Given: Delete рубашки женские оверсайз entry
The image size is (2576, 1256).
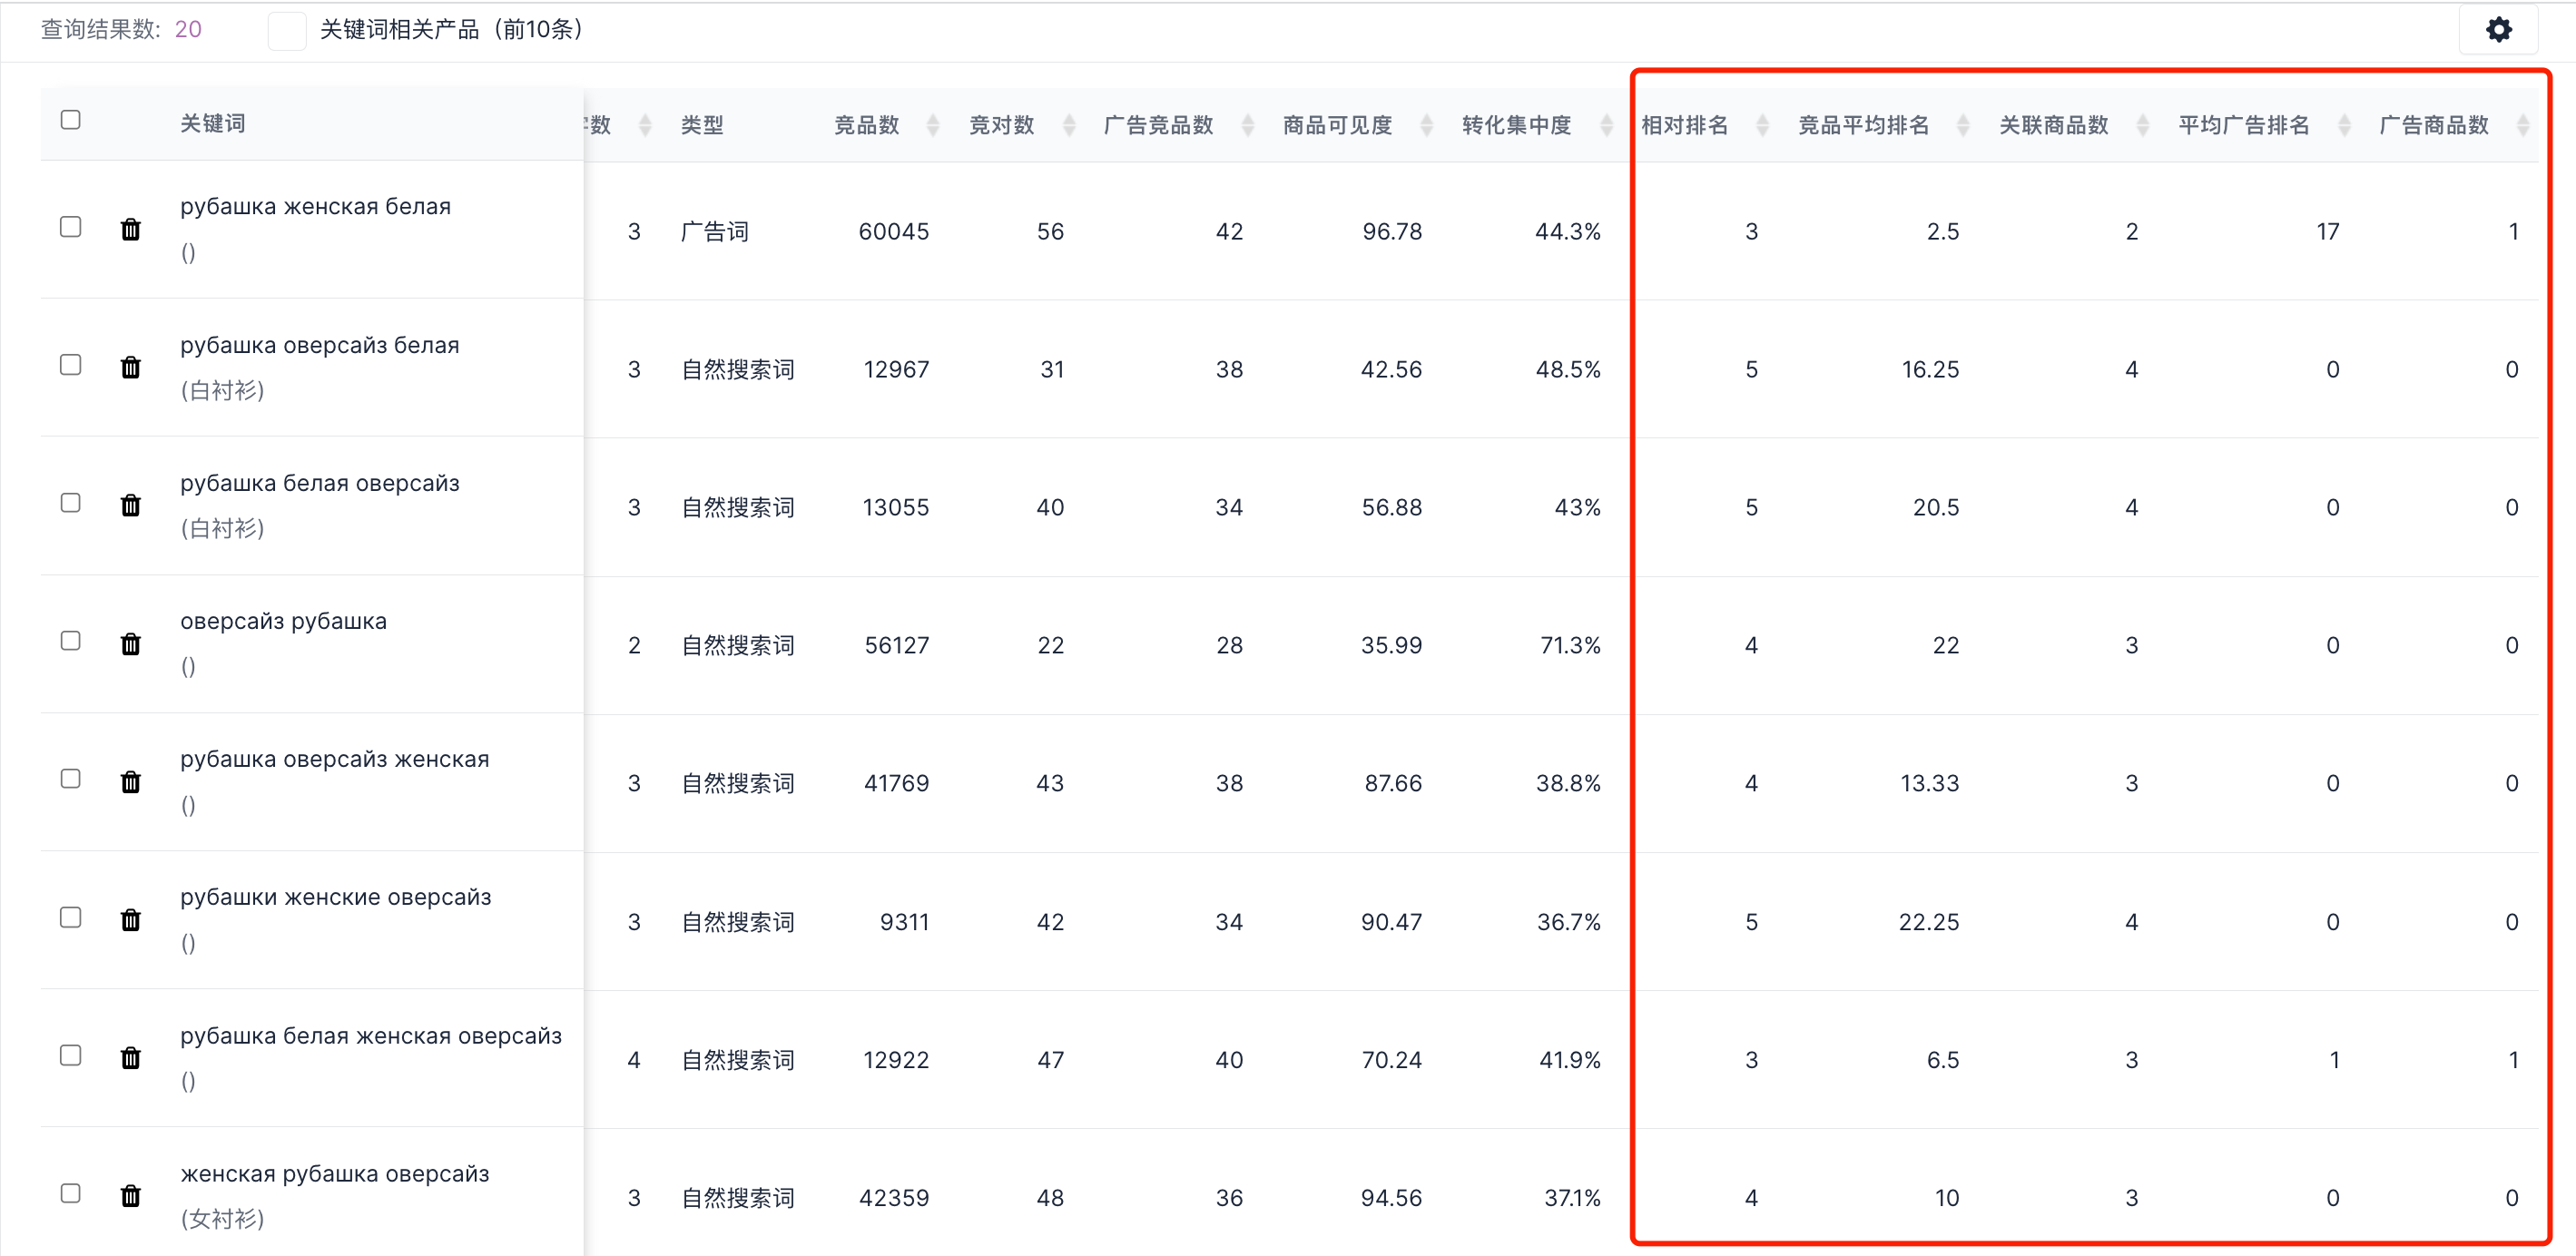Looking at the screenshot, I should 131,919.
